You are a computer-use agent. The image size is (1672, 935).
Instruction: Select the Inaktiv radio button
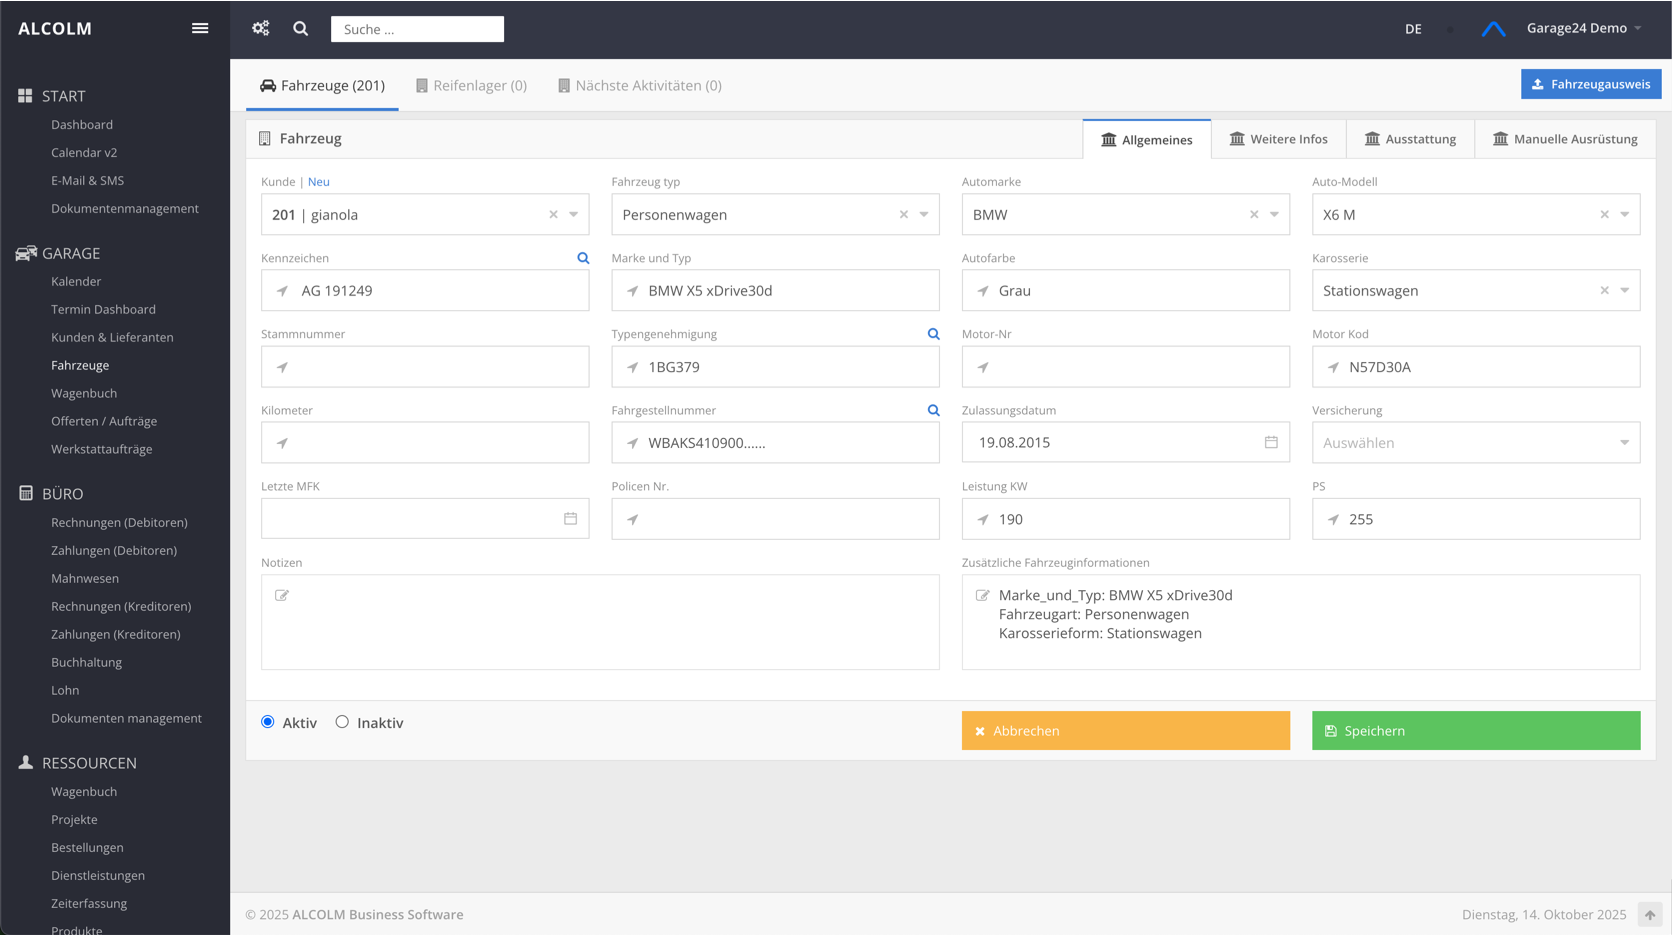(x=342, y=722)
